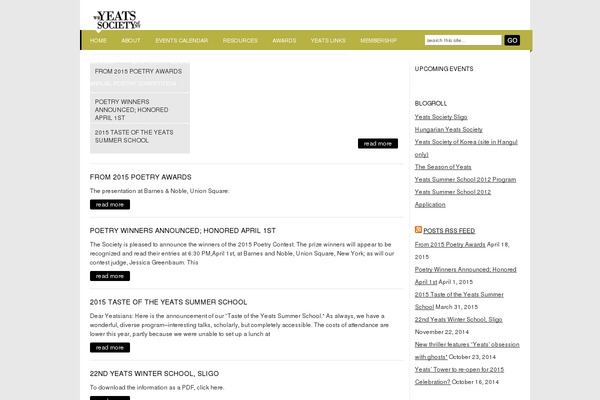Open 22nd Yeats Winter School, Sligo heading

154,374
